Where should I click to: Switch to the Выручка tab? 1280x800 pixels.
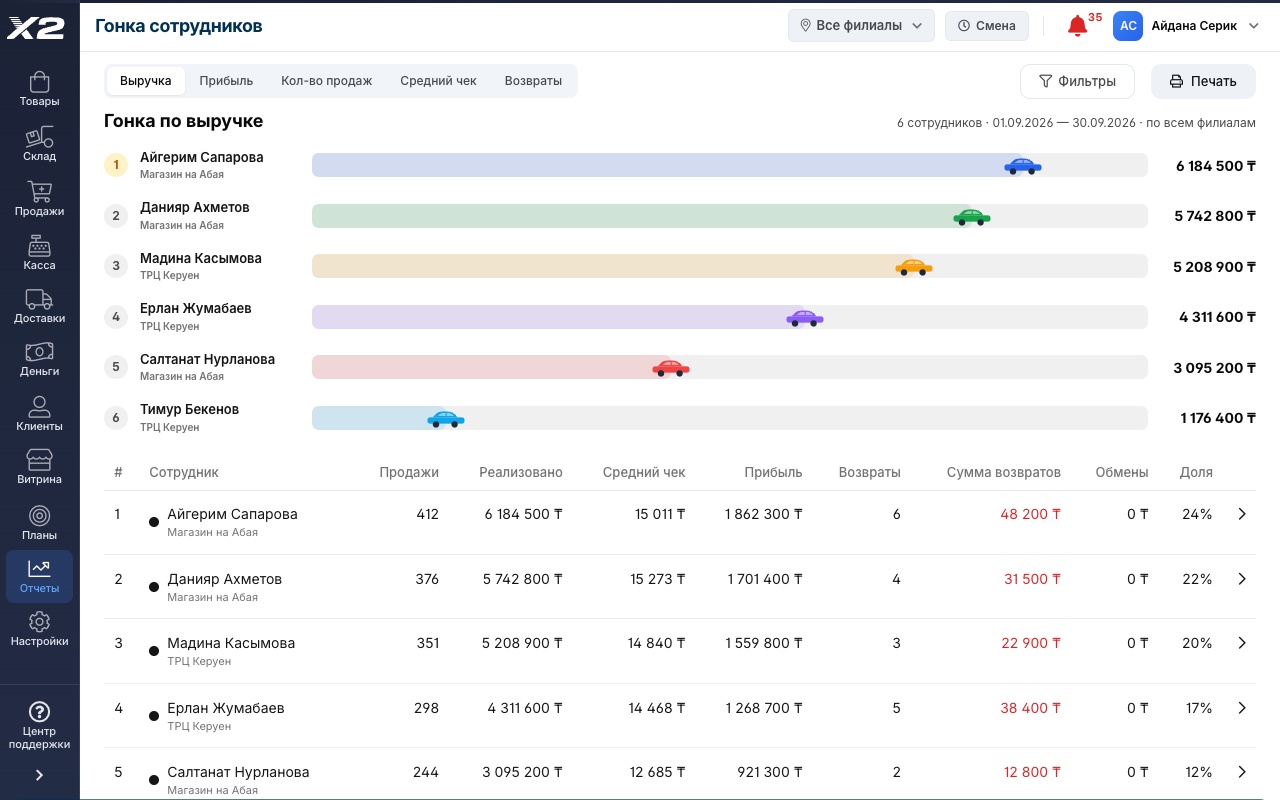coord(146,81)
